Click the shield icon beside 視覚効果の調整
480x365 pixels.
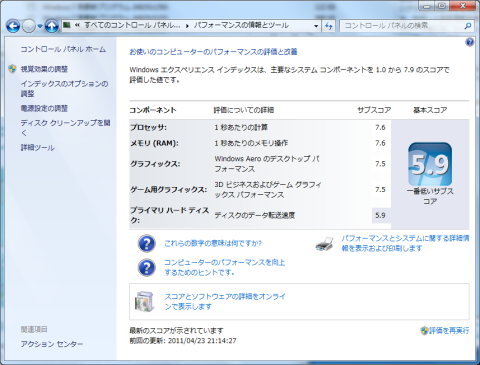12,69
